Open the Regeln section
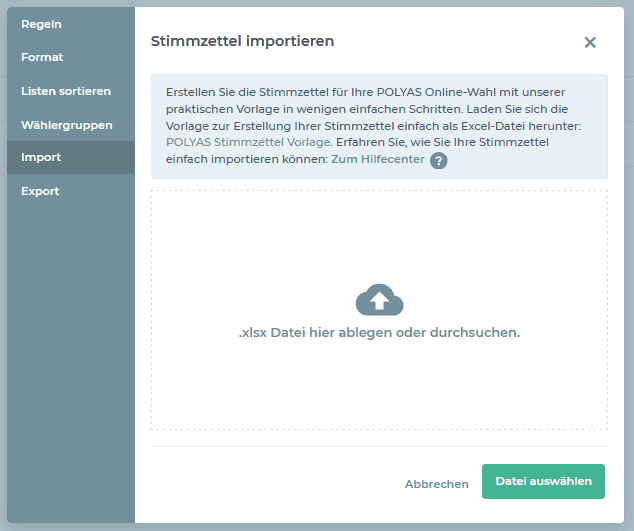This screenshot has width=634, height=531. pyautogui.click(x=43, y=23)
